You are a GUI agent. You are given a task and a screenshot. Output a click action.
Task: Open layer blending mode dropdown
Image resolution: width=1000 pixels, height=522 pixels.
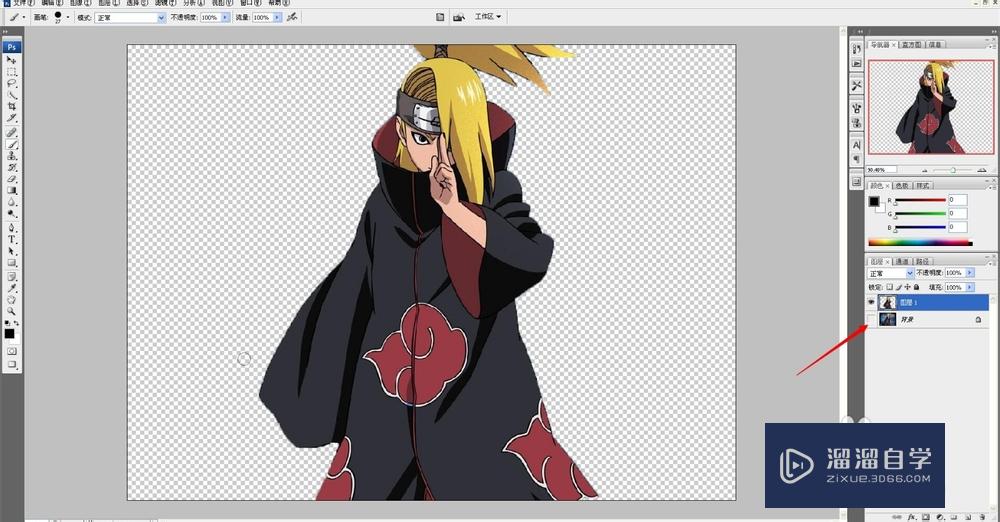coord(890,273)
